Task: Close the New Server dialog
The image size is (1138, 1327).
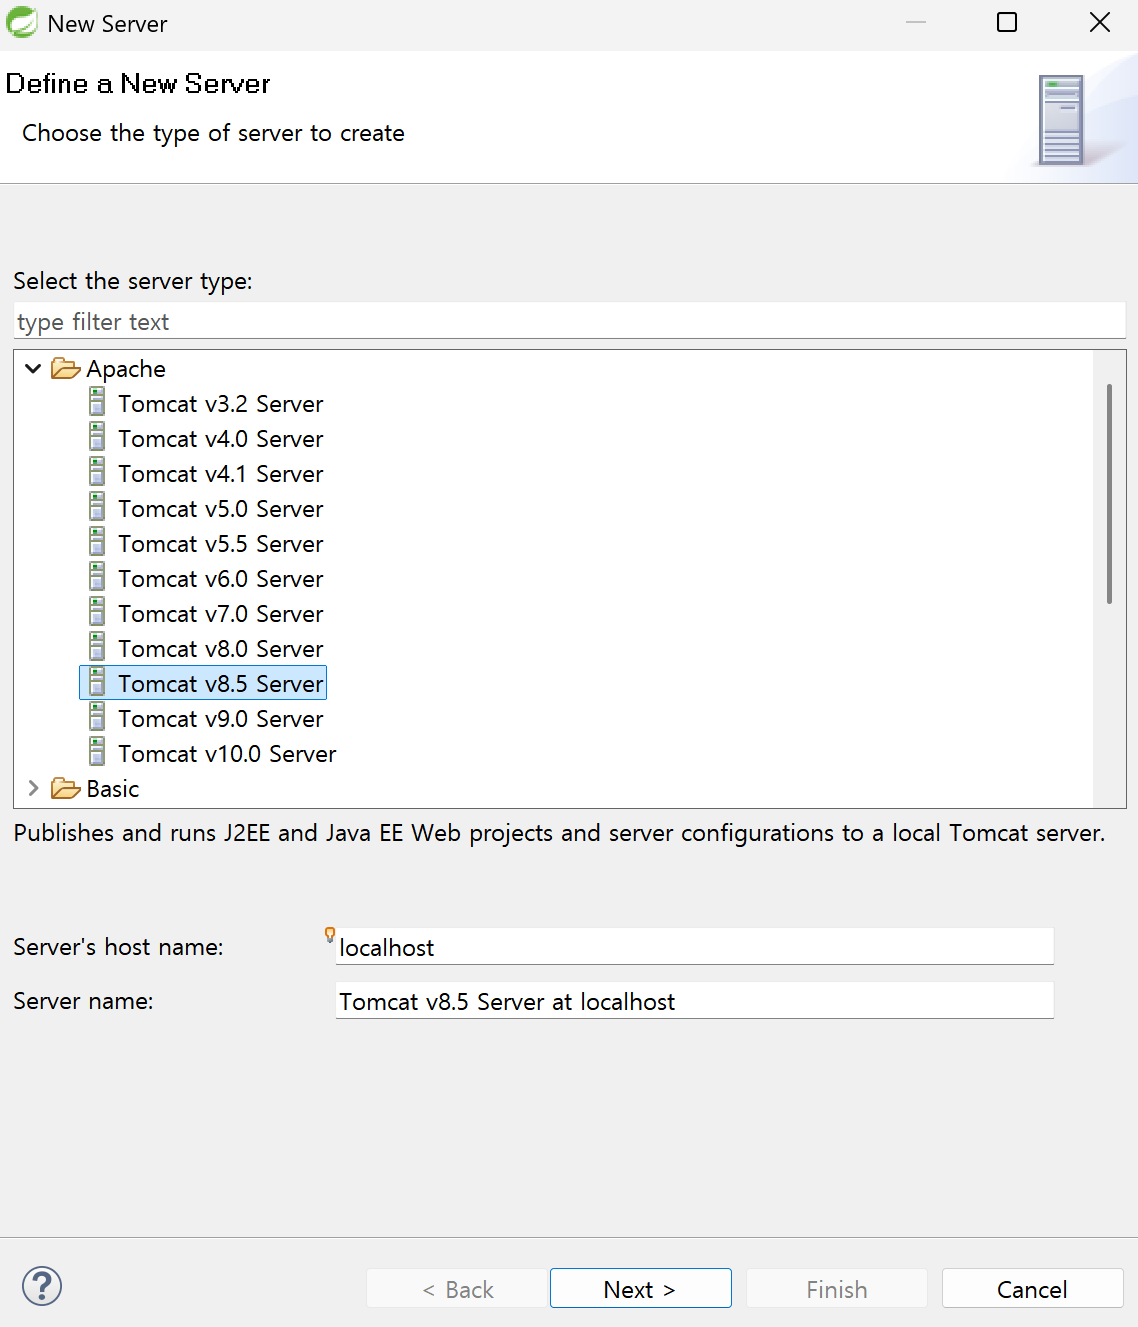Action: [x=1099, y=22]
